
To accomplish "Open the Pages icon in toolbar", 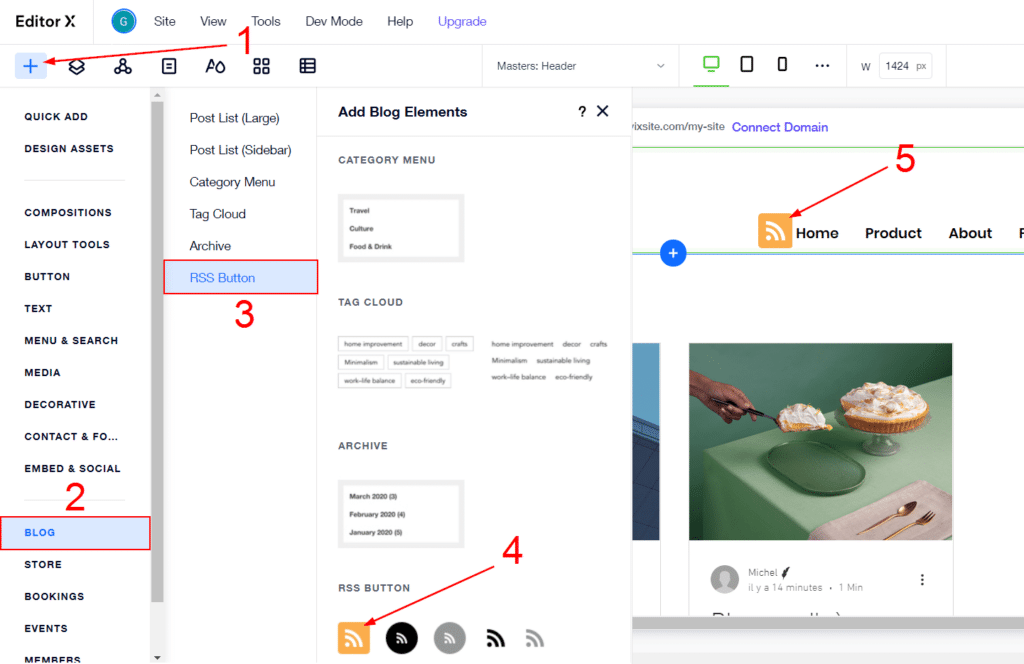I will pos(169,66).
